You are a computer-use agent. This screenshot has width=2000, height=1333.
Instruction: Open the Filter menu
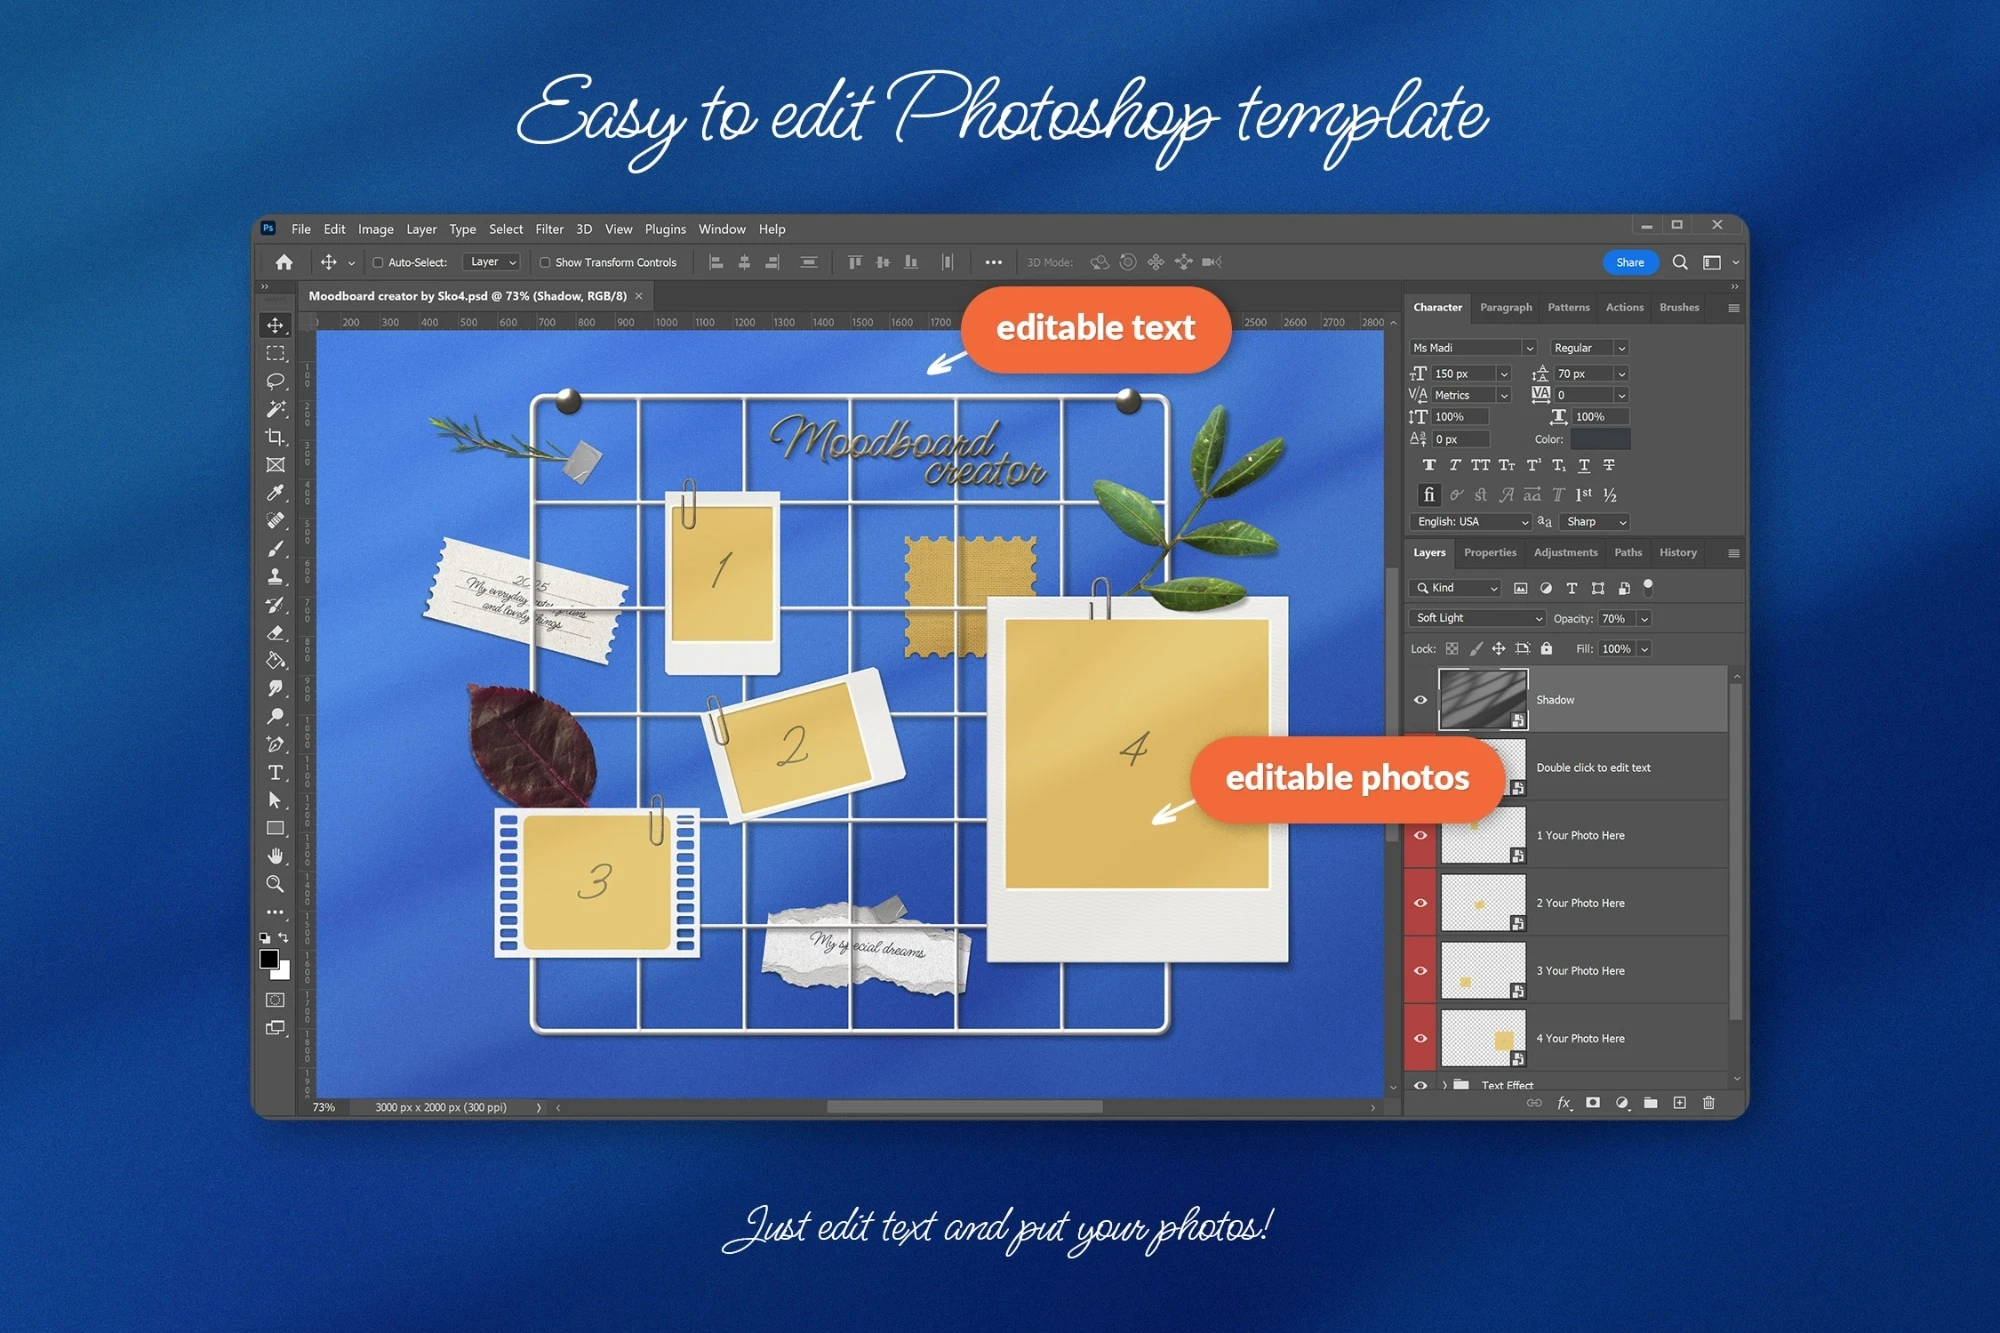(549, 229)
